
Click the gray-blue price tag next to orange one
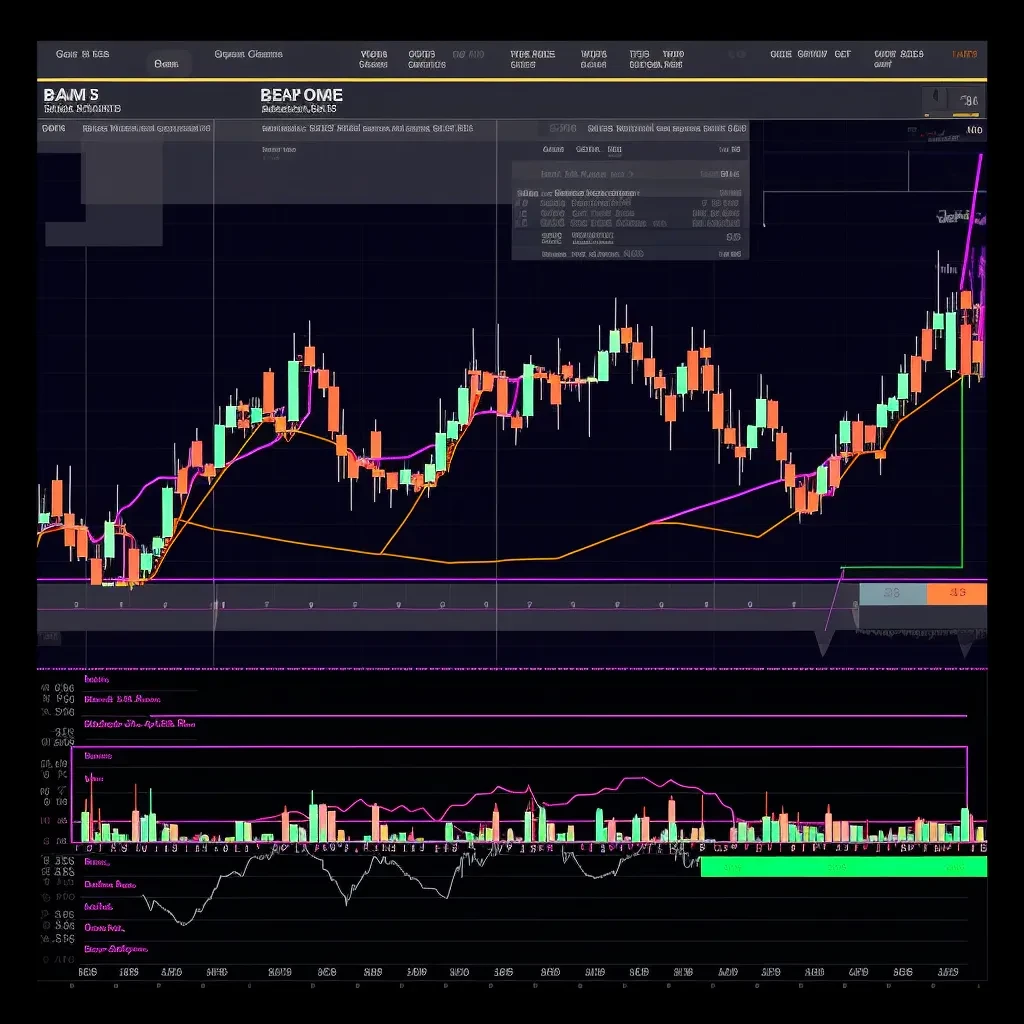892,593
